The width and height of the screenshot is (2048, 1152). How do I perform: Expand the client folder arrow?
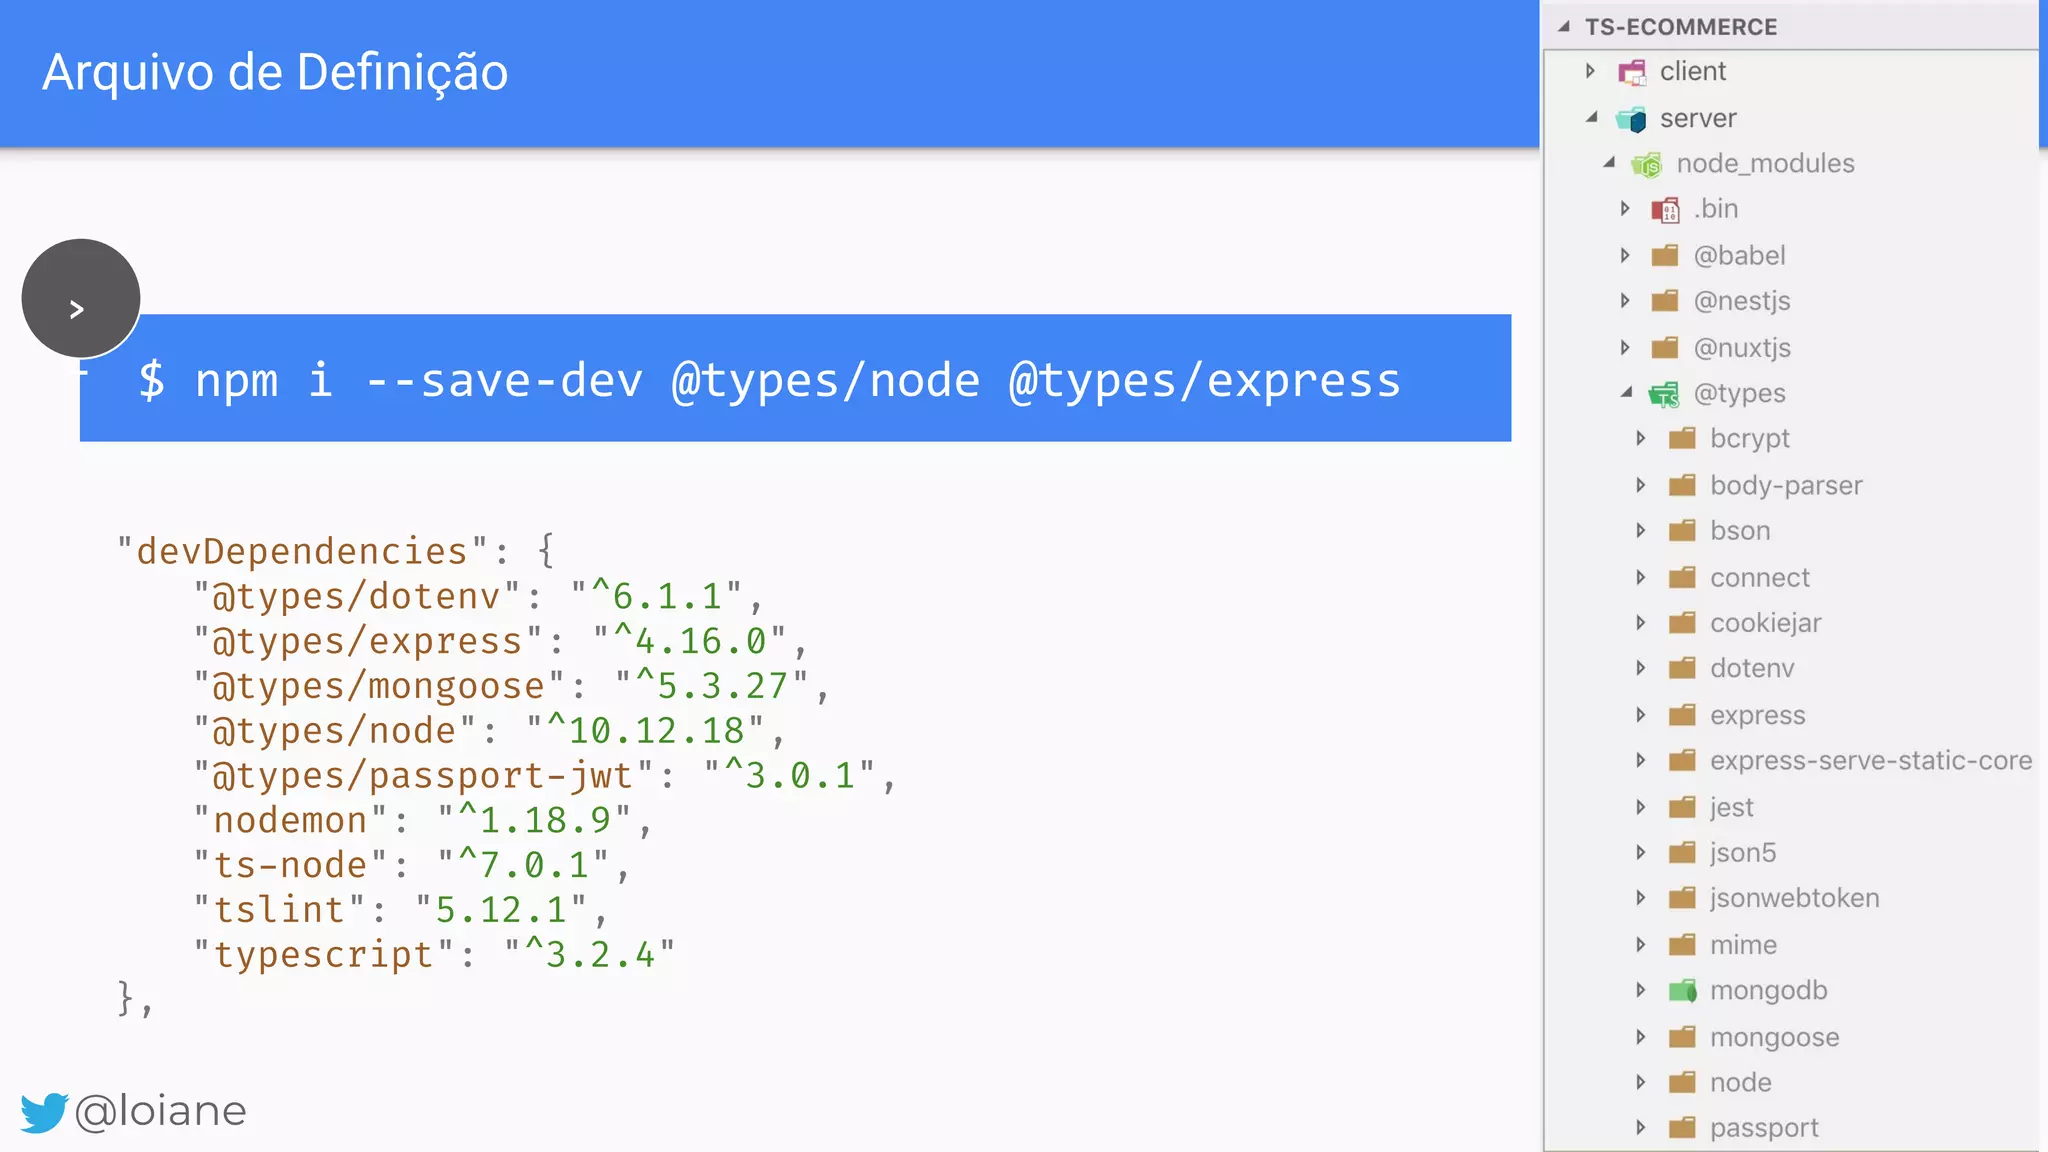(x=1591, y=71)
